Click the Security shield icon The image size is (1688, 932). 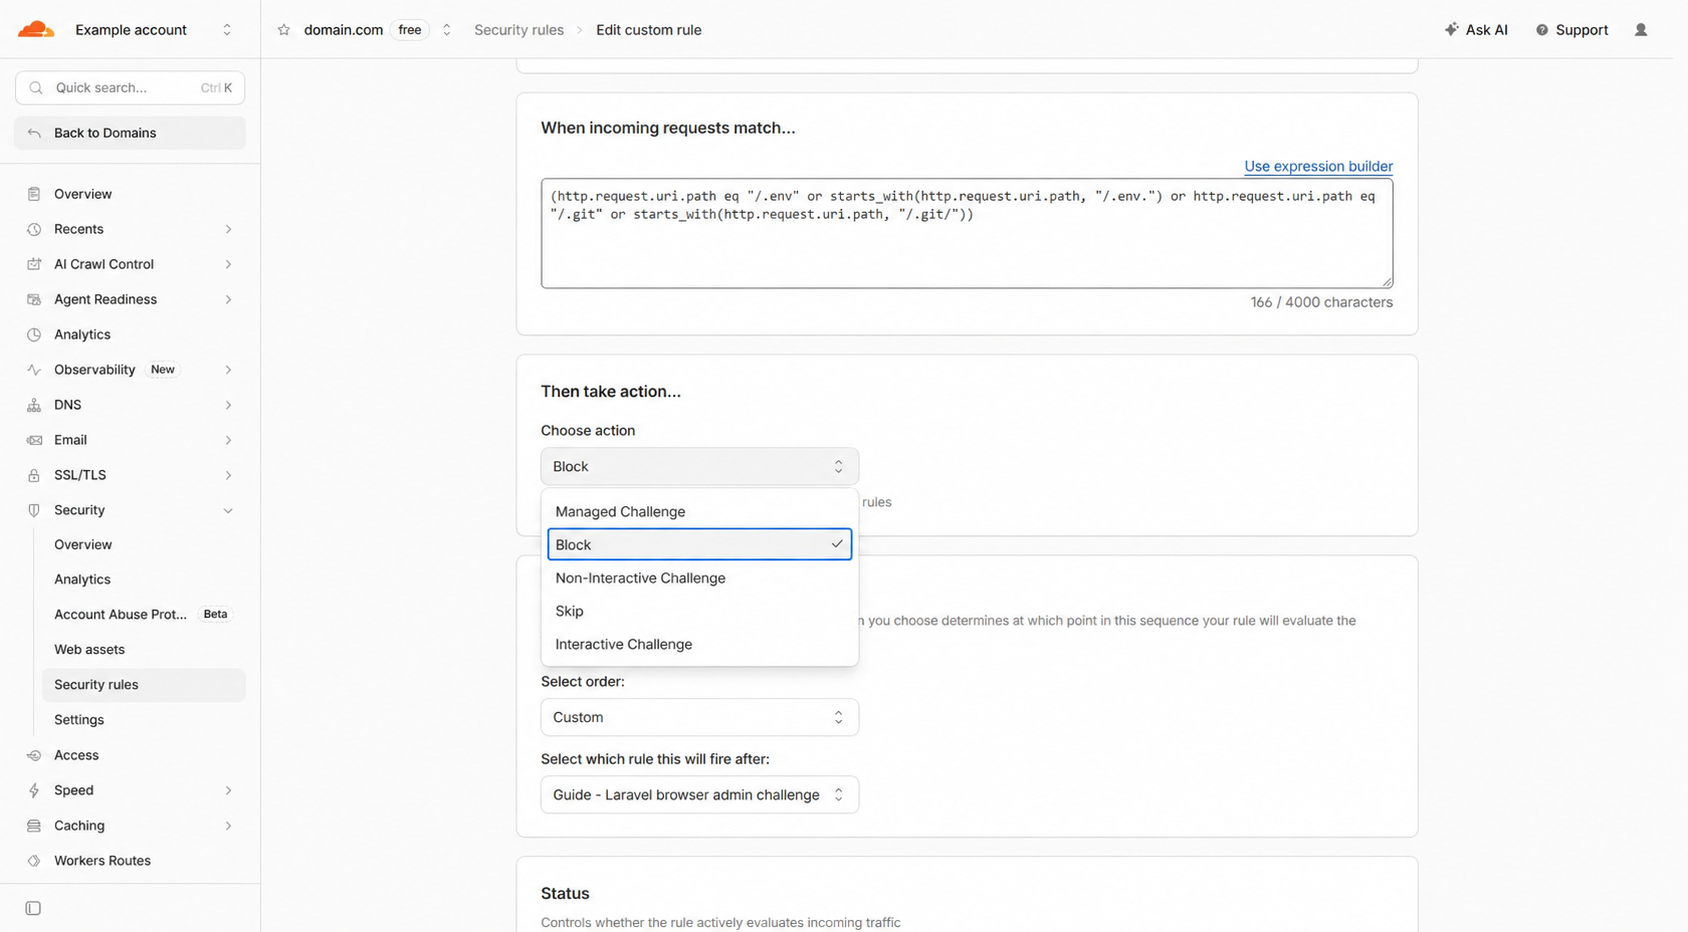34,510
